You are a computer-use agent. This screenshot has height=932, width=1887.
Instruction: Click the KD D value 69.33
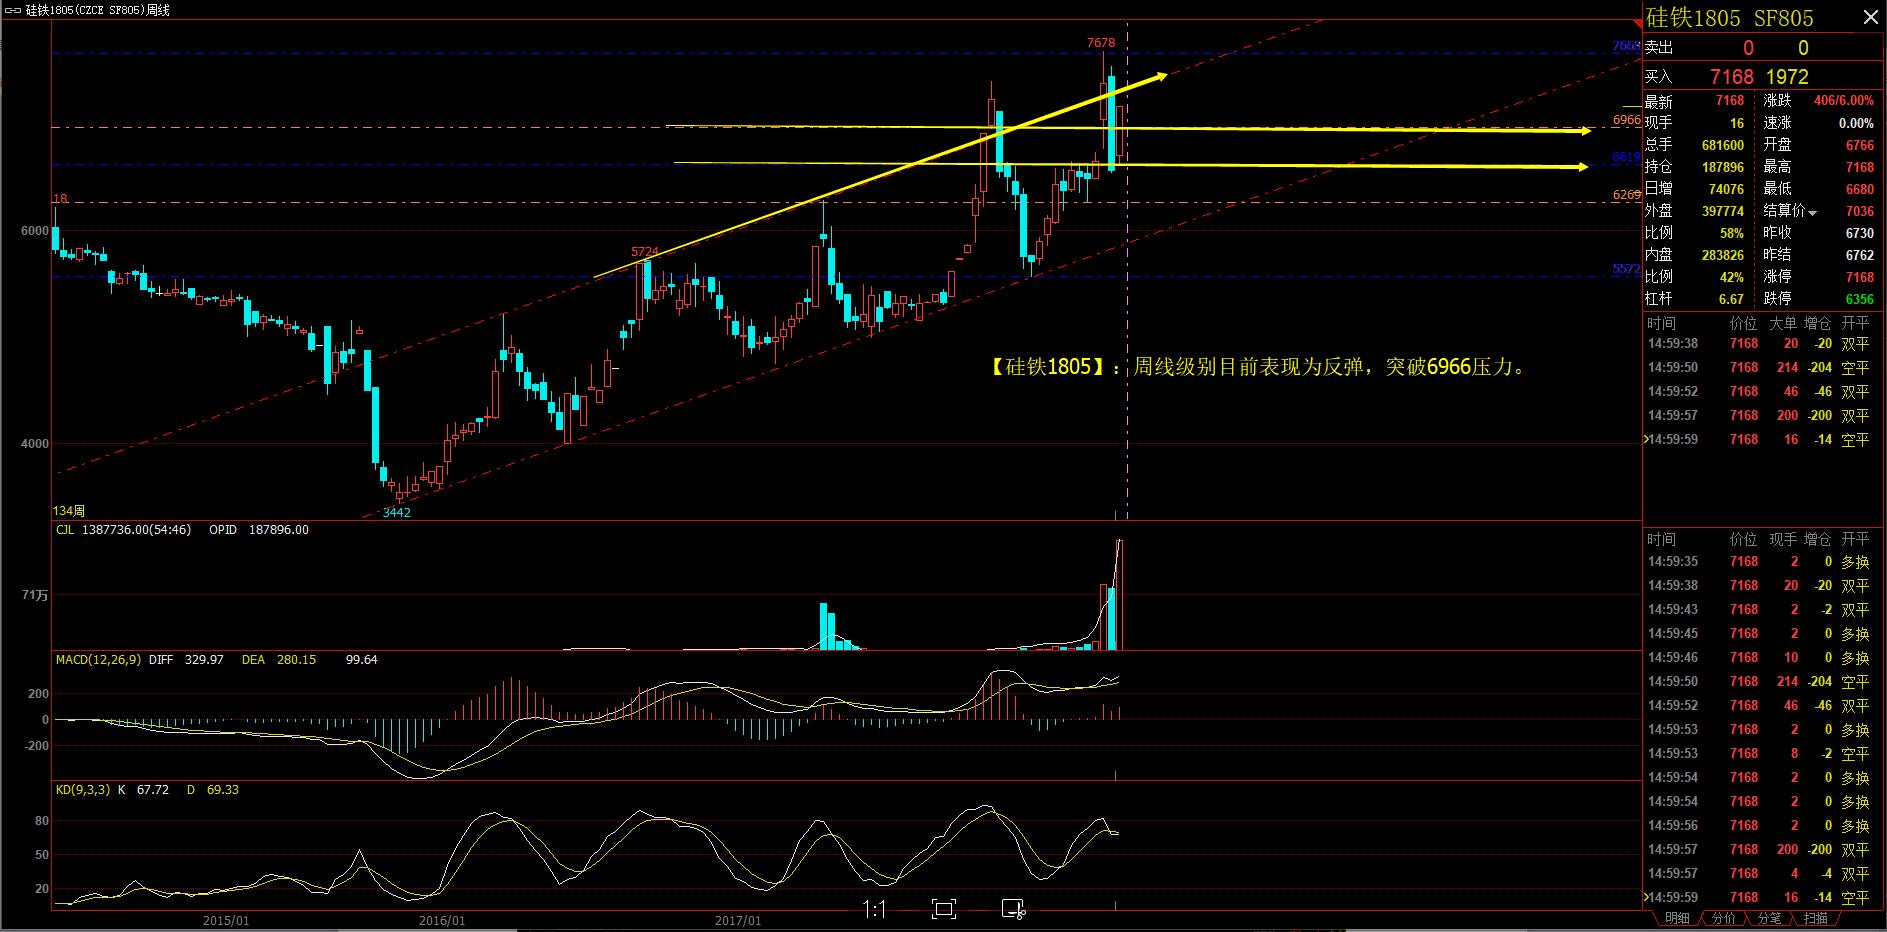click(x=222, y=790)
